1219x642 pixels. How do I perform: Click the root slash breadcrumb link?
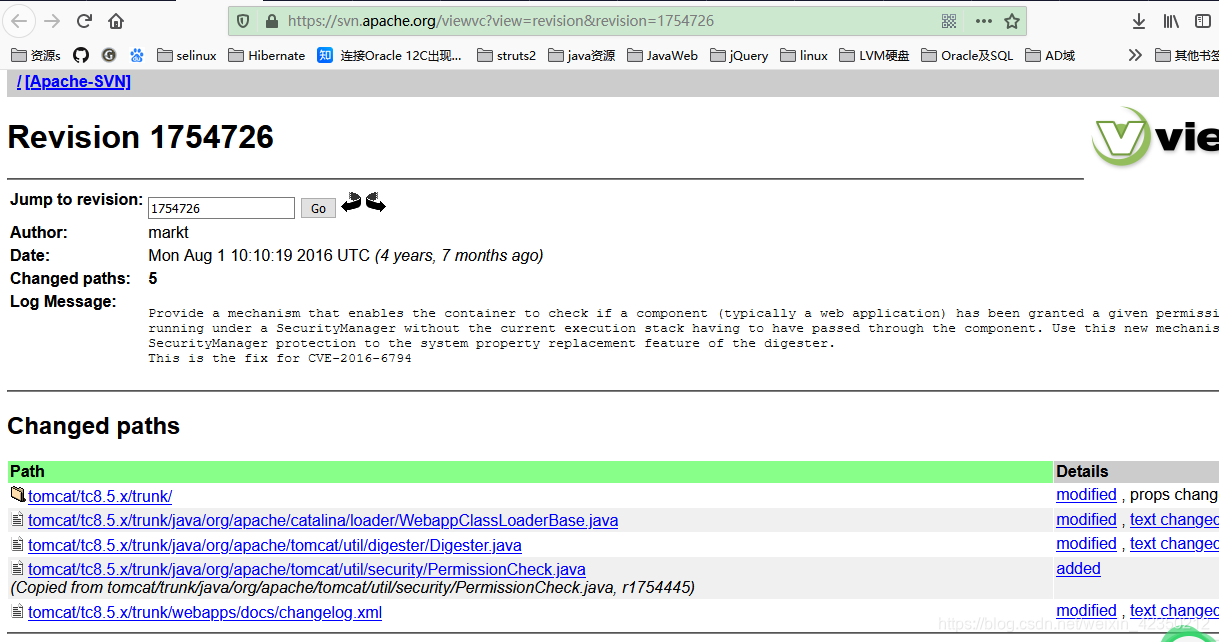click(19, 82)
